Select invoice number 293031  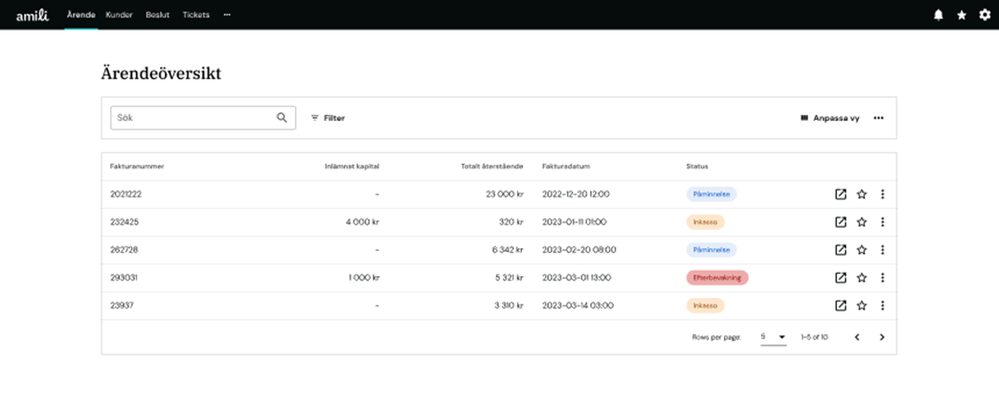(x=124, y=278)
